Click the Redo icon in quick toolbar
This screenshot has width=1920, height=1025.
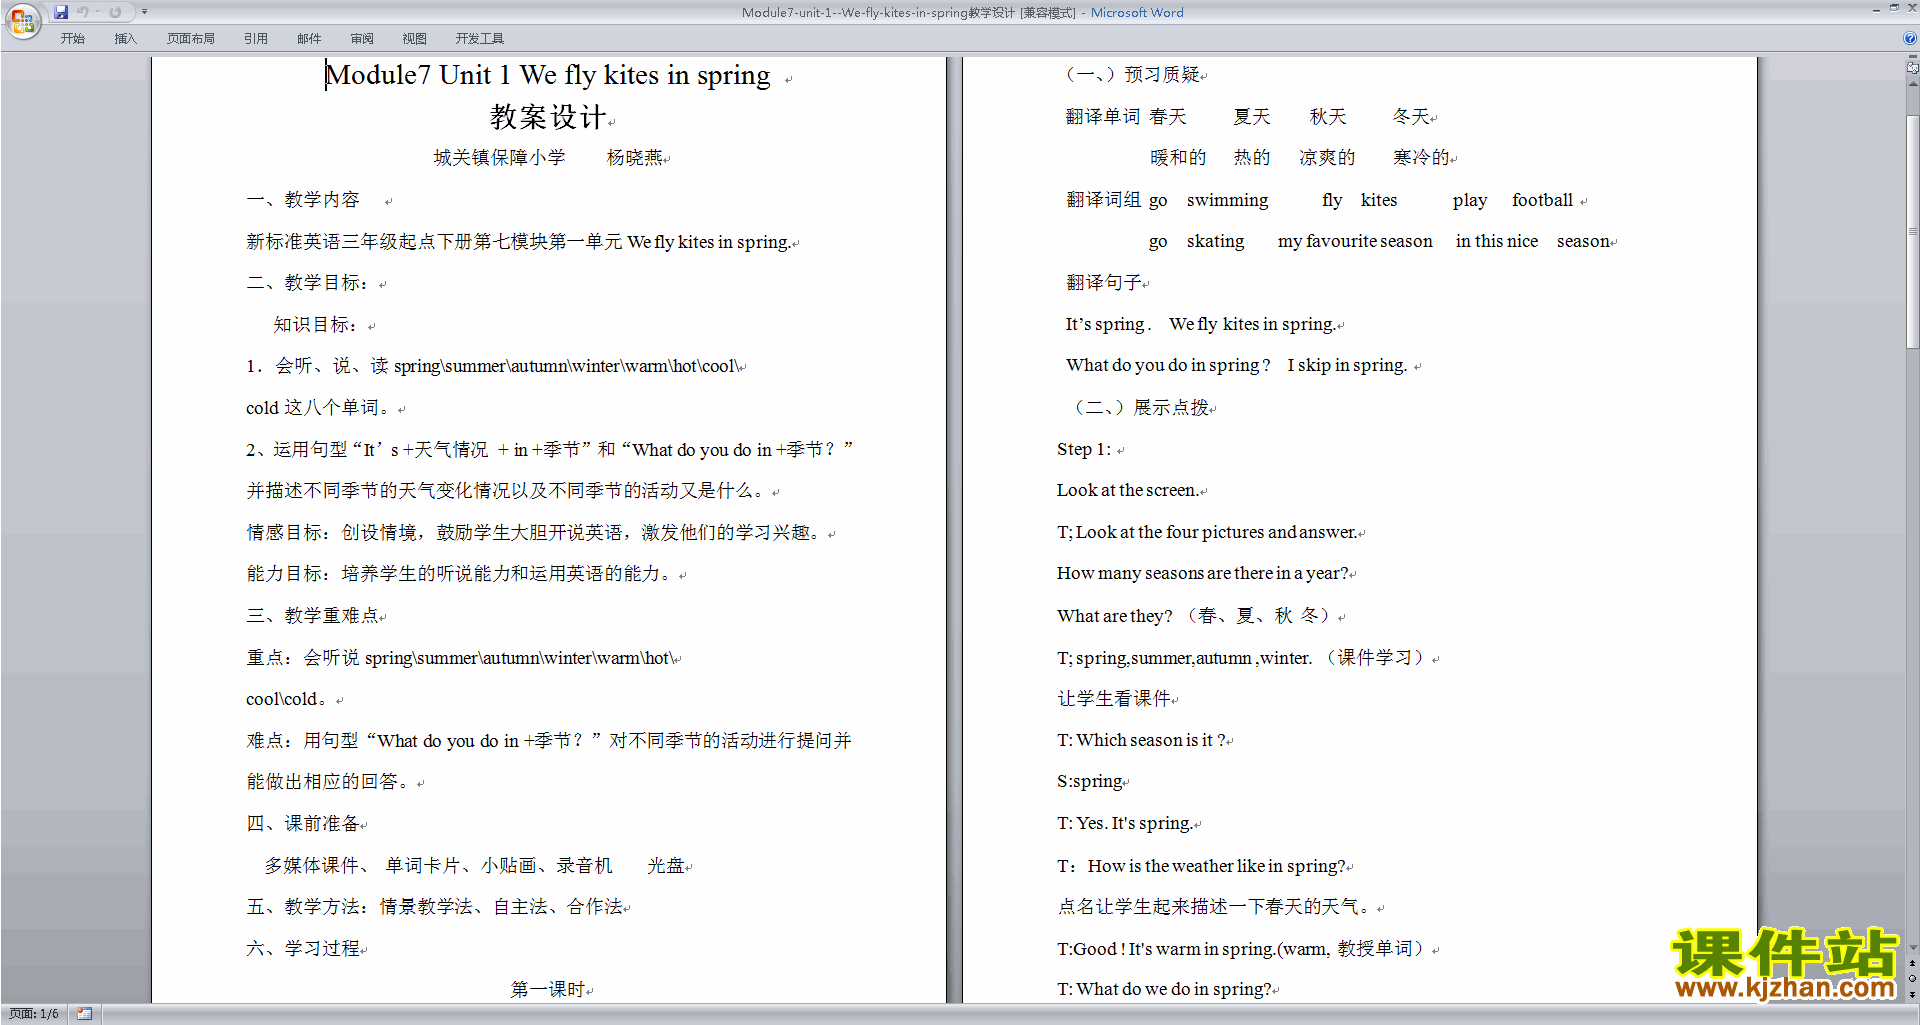point(115,12)
